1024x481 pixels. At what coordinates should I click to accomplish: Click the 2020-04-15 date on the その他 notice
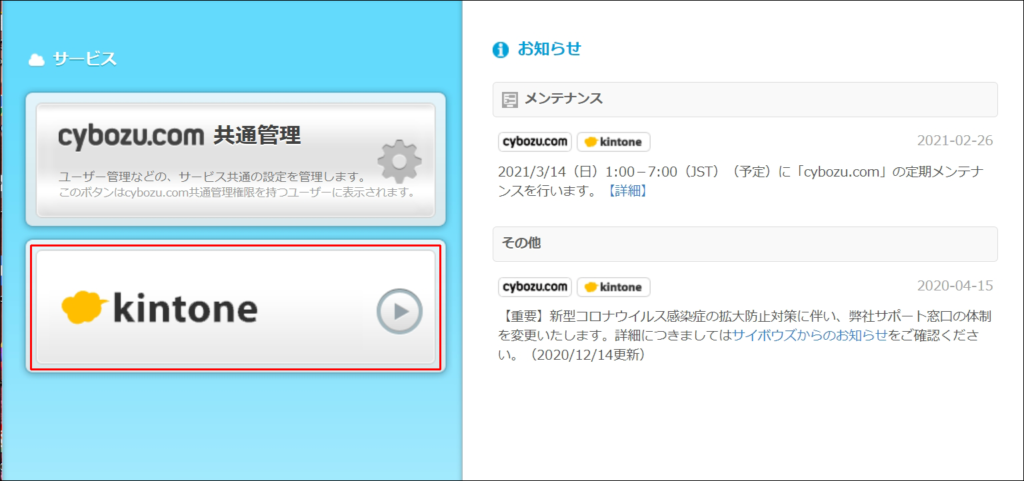[x=956, y=287]
